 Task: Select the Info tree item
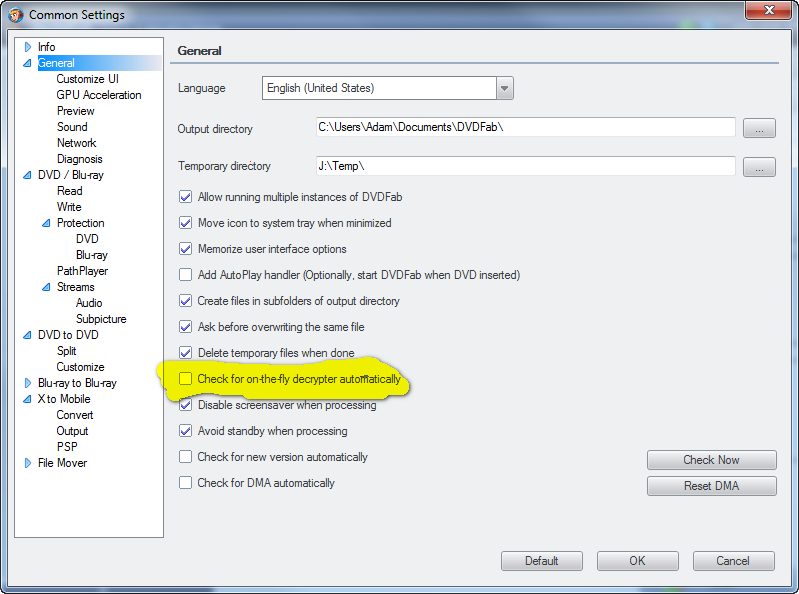tap(46, 47)
